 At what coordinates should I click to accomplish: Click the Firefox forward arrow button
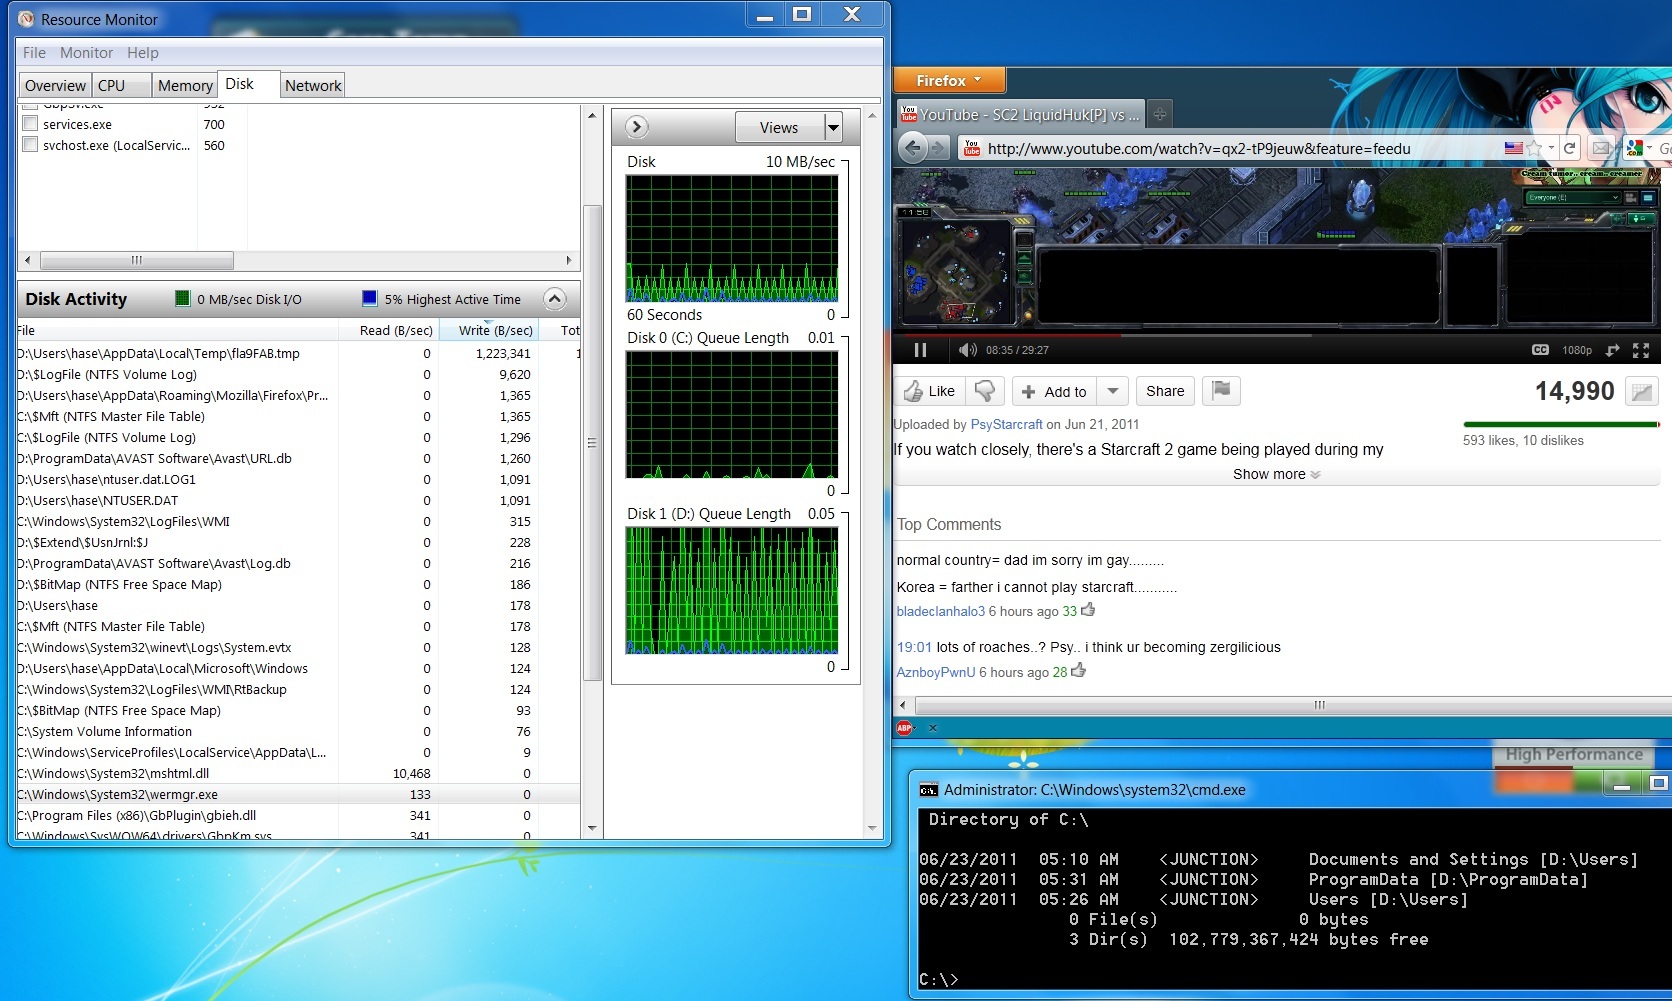(x=938, y=148)
